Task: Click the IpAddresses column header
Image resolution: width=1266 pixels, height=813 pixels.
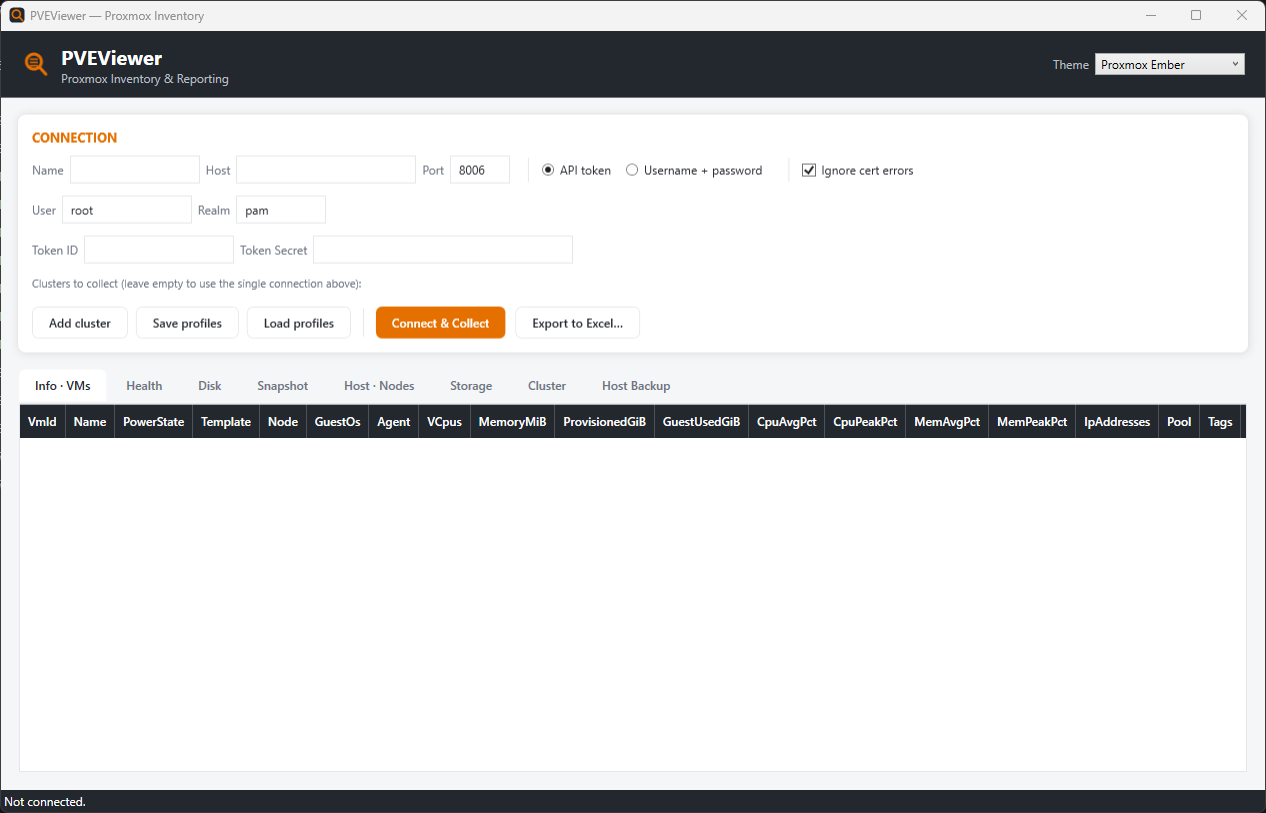Action: click(1118, 421)
